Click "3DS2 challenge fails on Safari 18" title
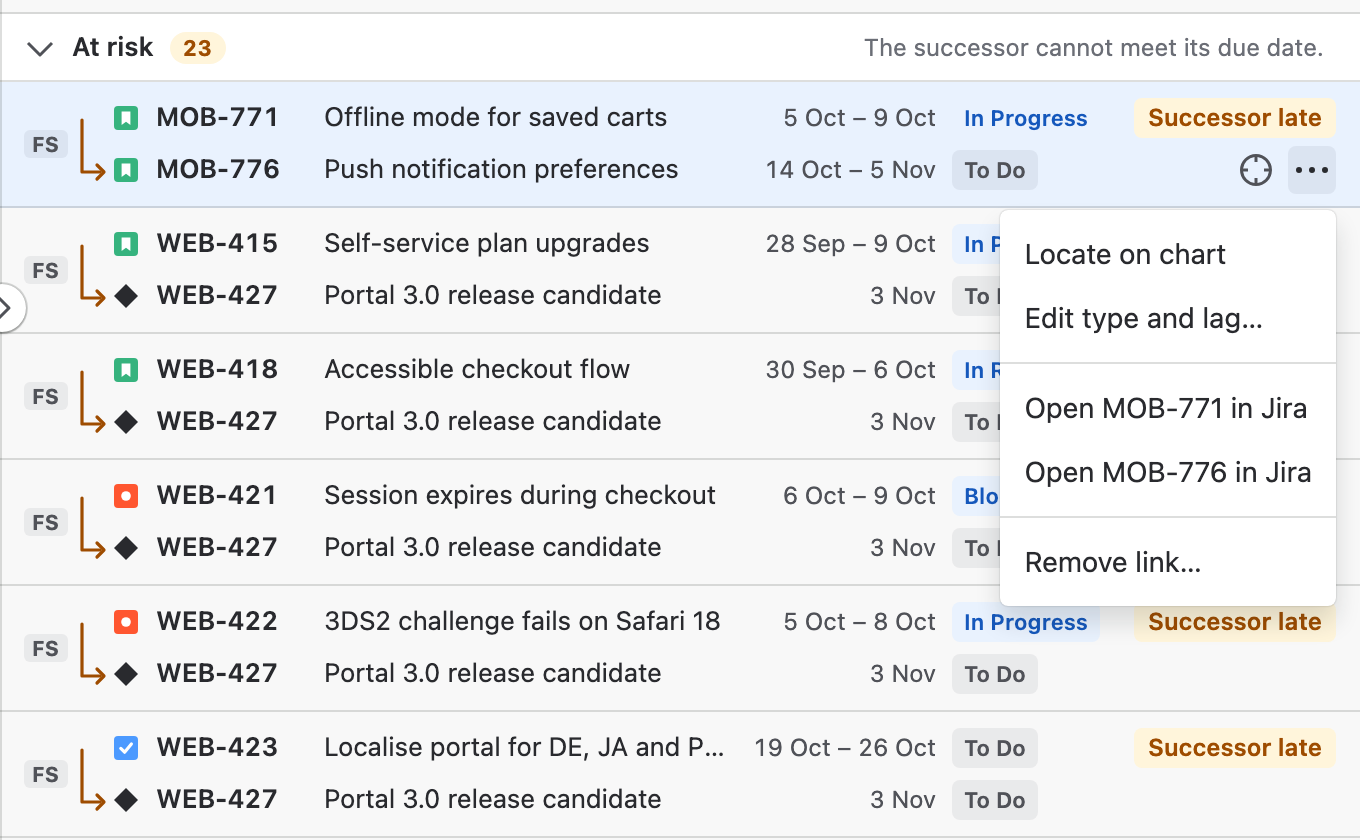The image size is (1360, 840). [522, 622]
